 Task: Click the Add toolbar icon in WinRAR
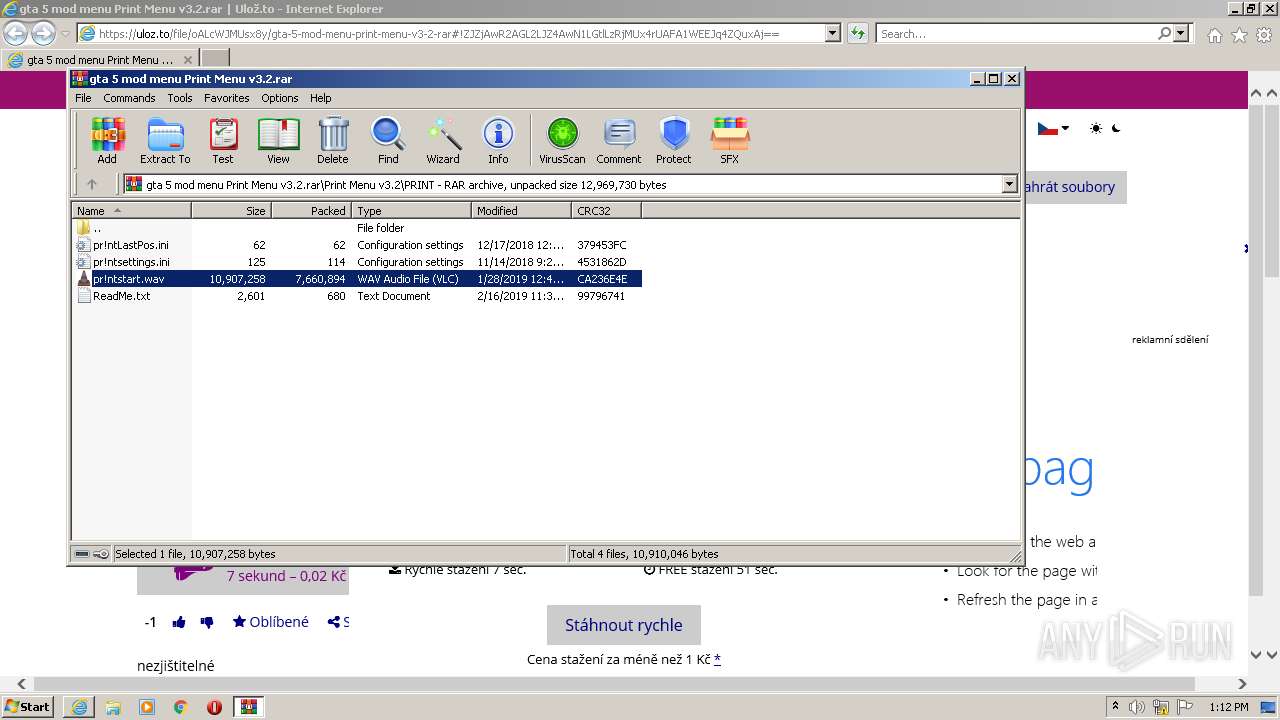(107, 141)
